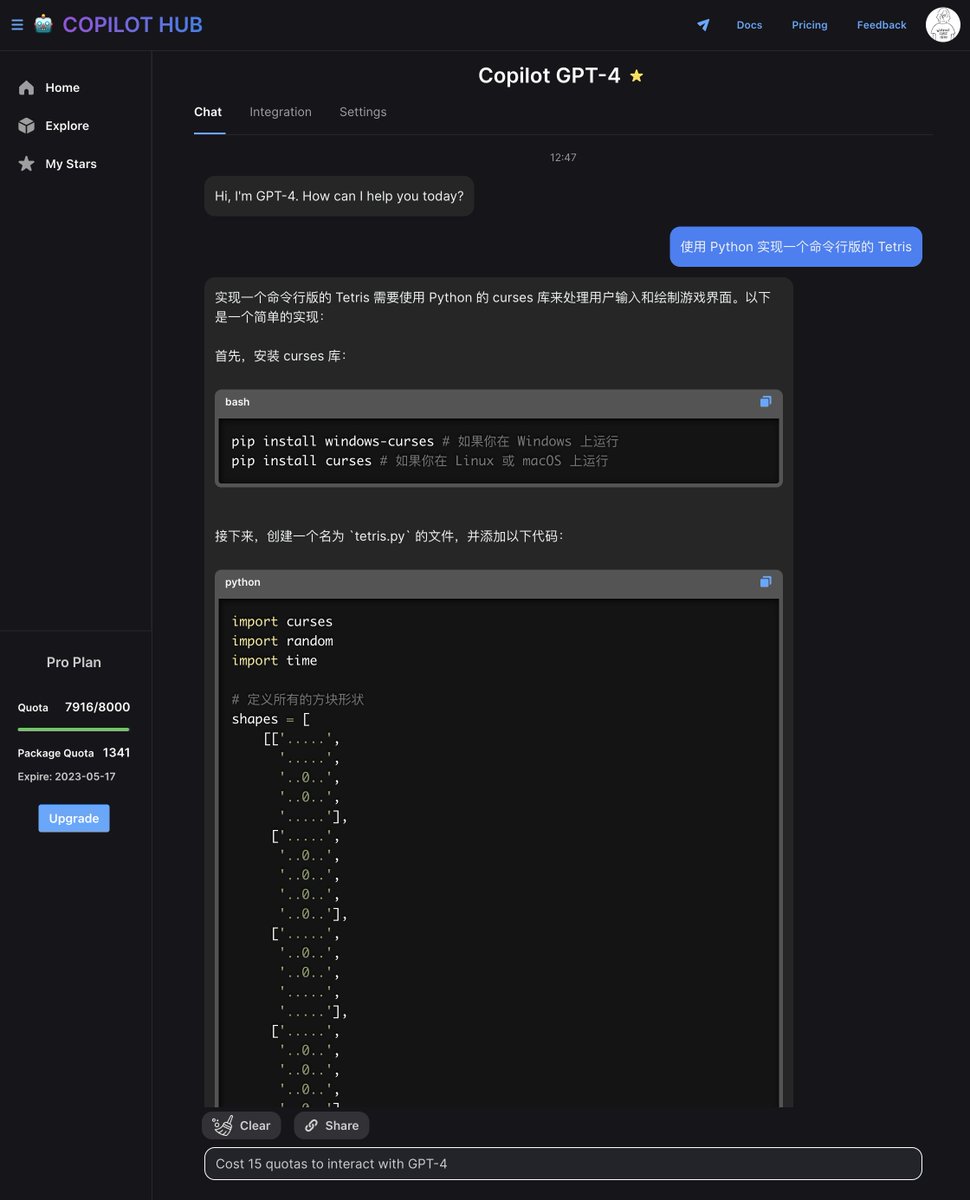
Task: Click the quota value 7916/8000
Action: tap(97, 707)
